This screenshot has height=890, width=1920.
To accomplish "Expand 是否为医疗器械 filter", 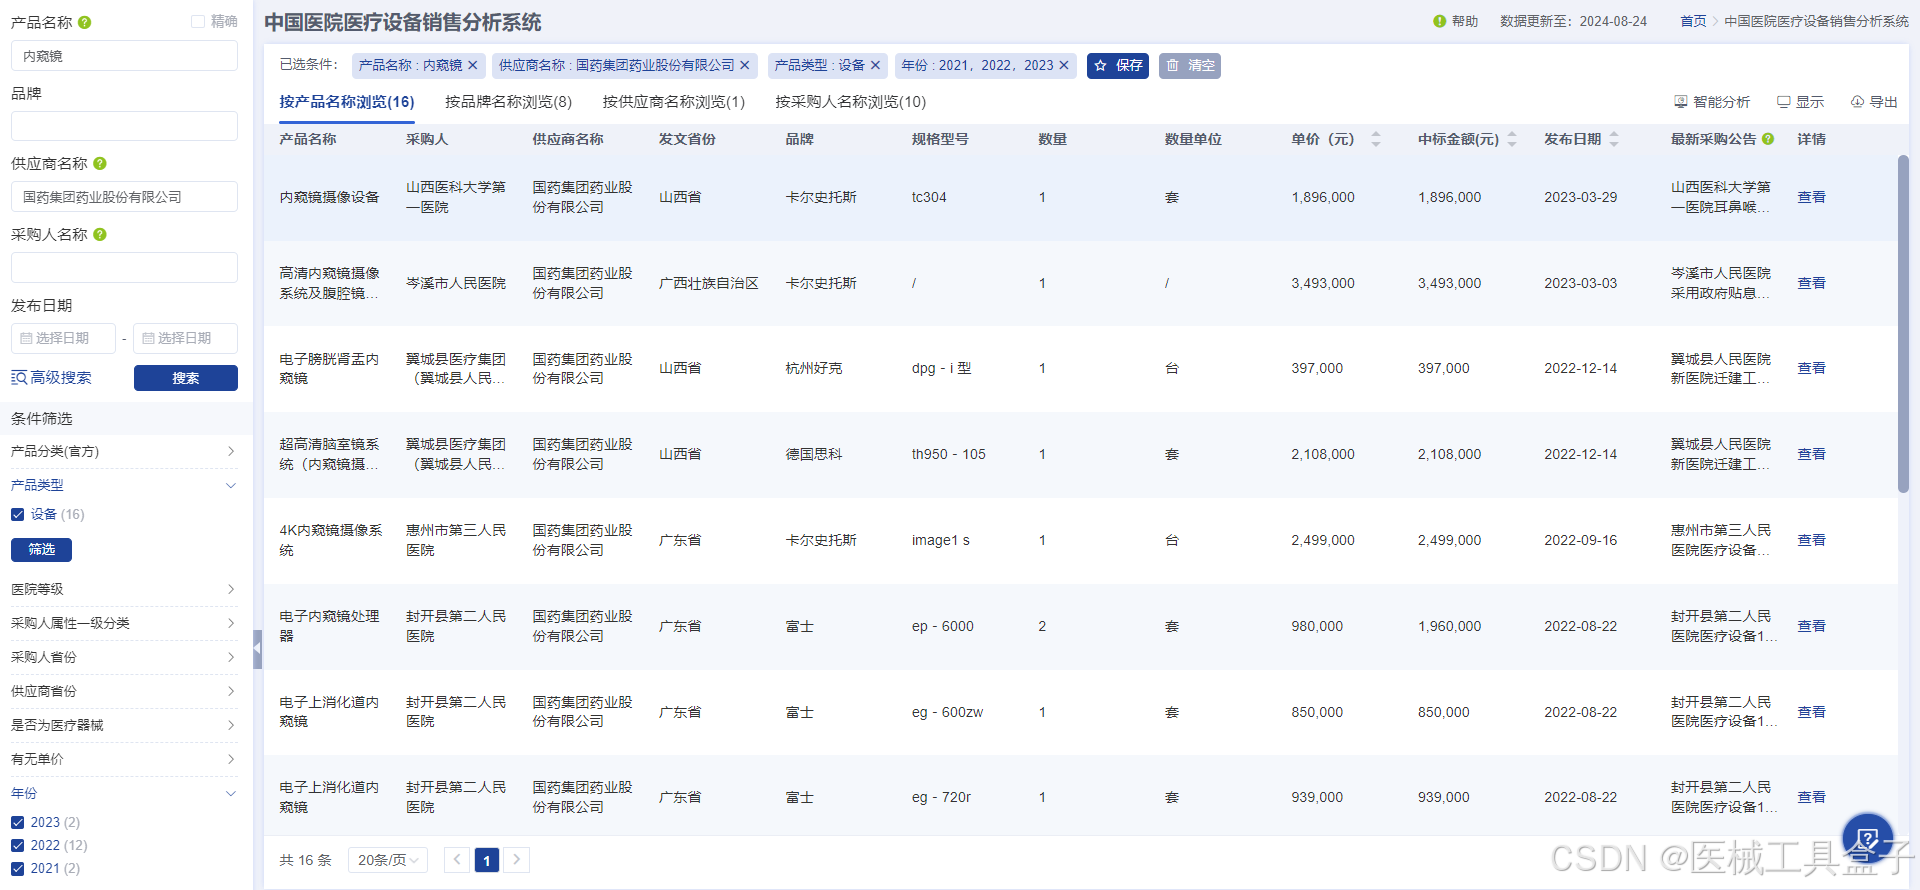I will click(124, 725).
